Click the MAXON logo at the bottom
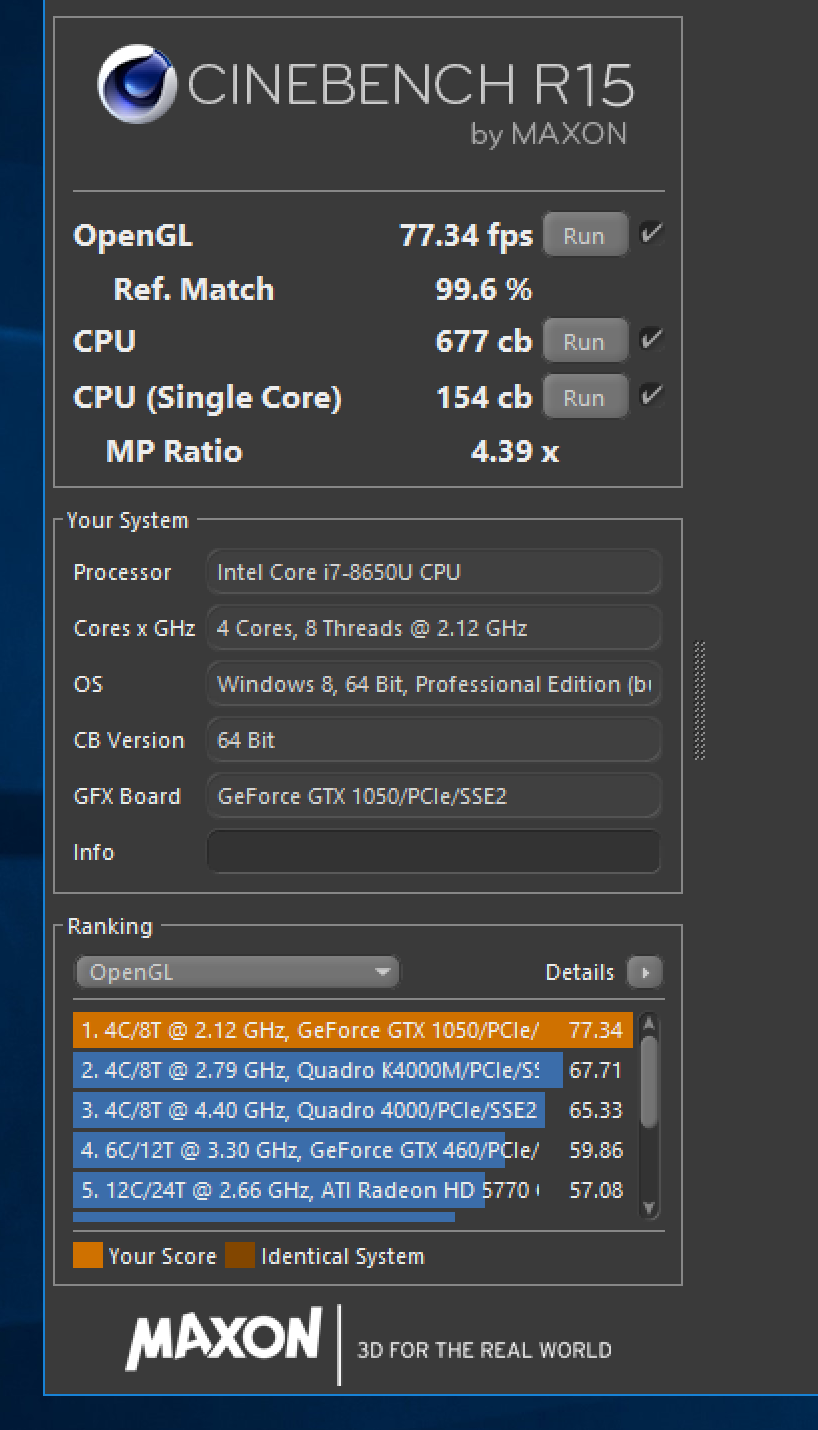This screenshot has width=818, height=1430. click(225, 1338)
